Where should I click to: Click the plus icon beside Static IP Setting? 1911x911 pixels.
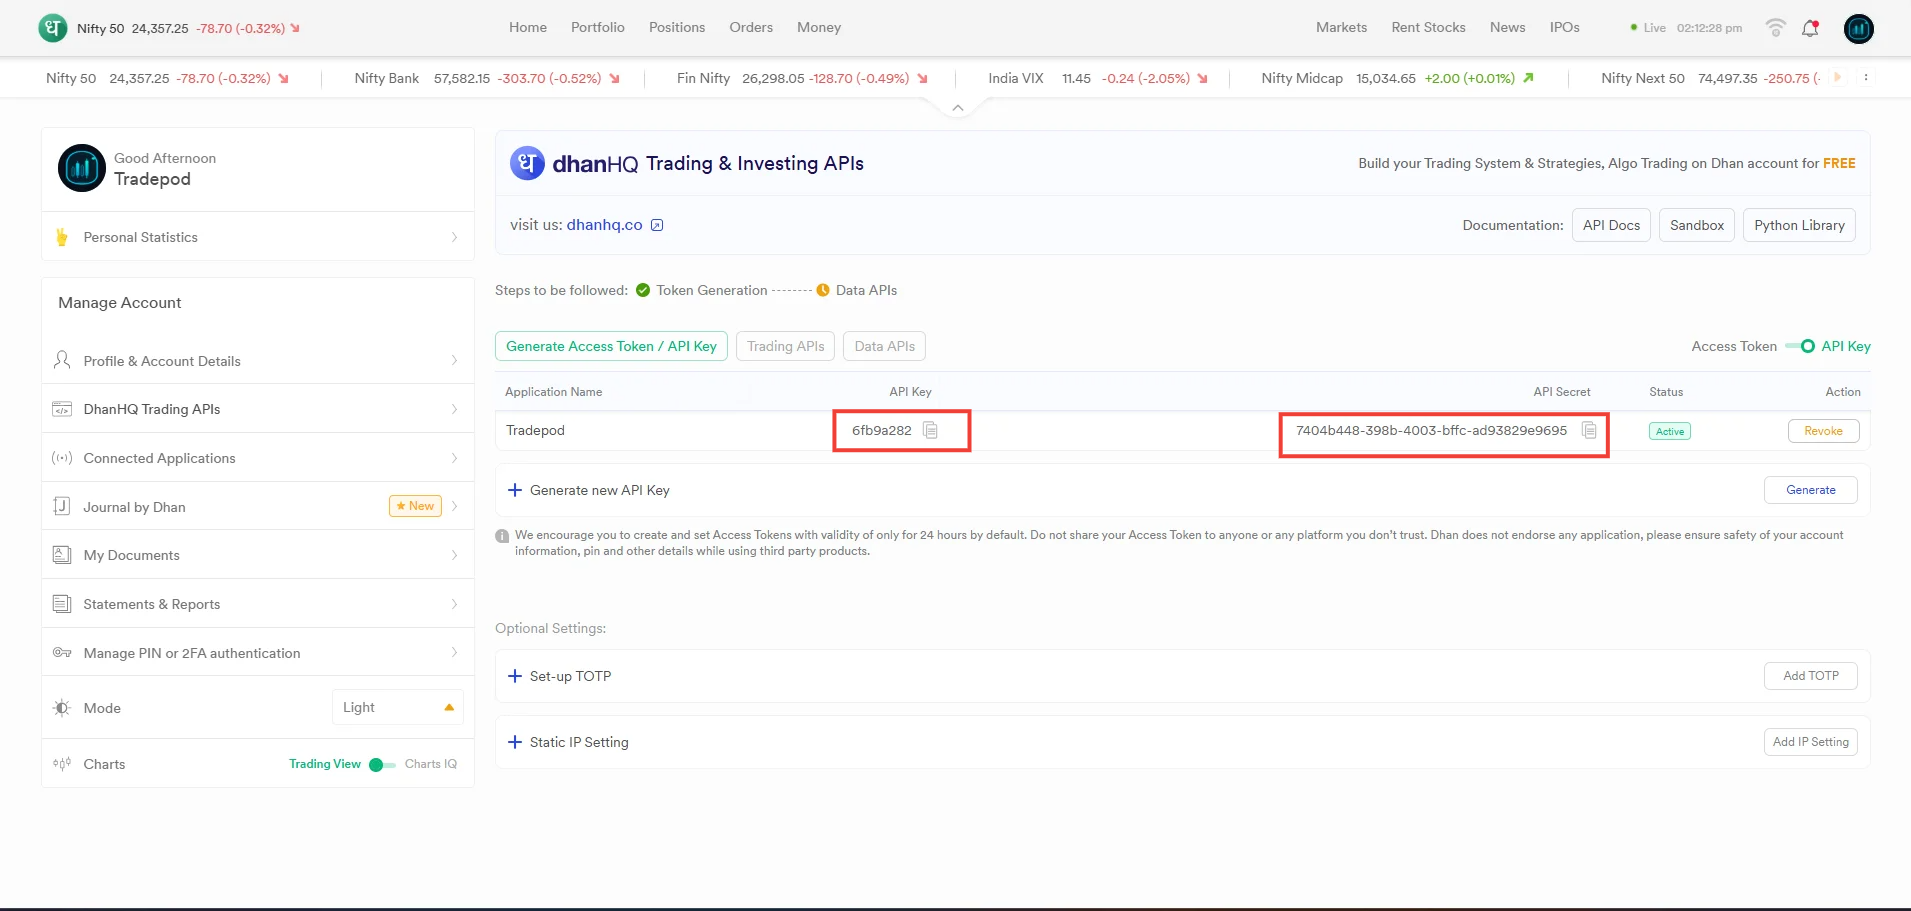pos(515,742)
